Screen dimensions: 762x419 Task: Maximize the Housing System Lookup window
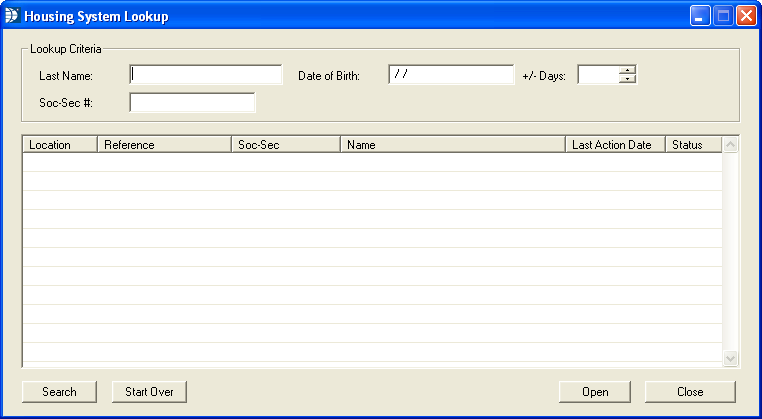723,16
